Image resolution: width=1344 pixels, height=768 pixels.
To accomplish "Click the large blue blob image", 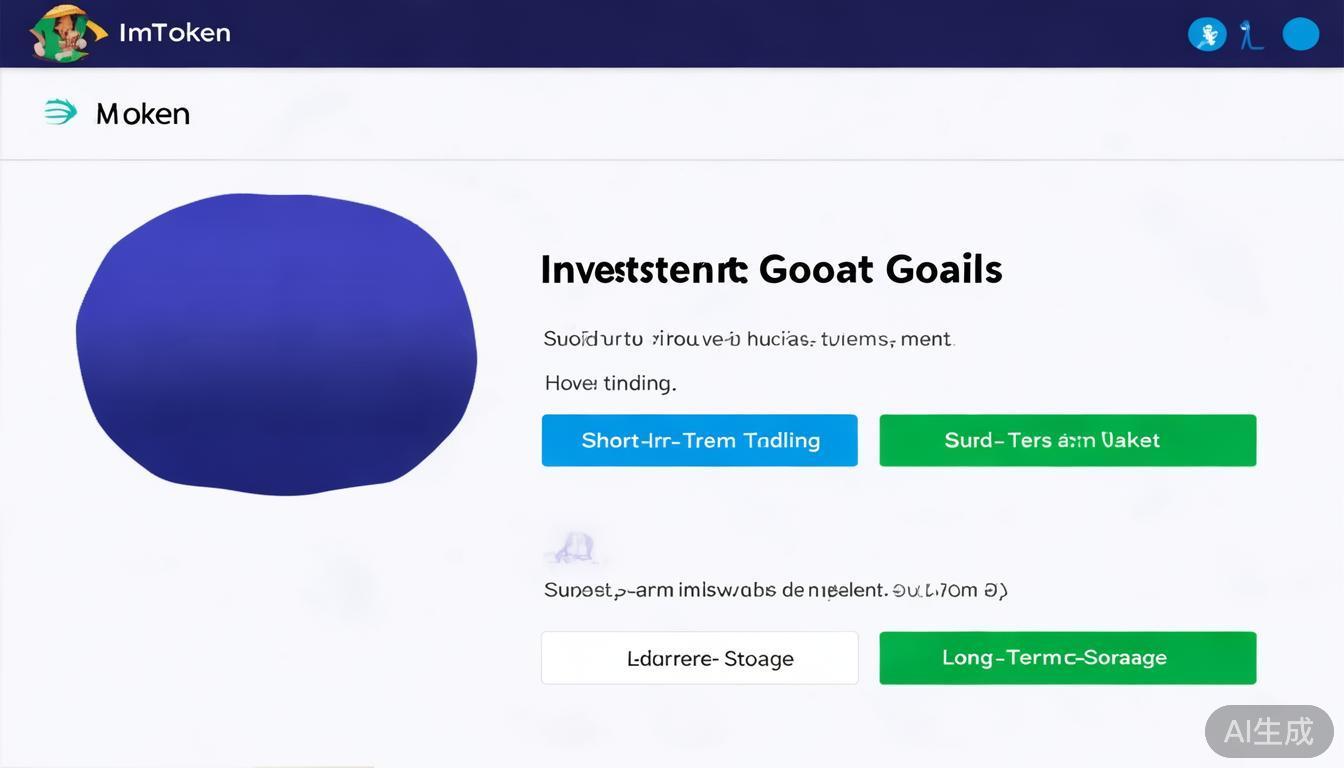I will [x=276, y=345].
